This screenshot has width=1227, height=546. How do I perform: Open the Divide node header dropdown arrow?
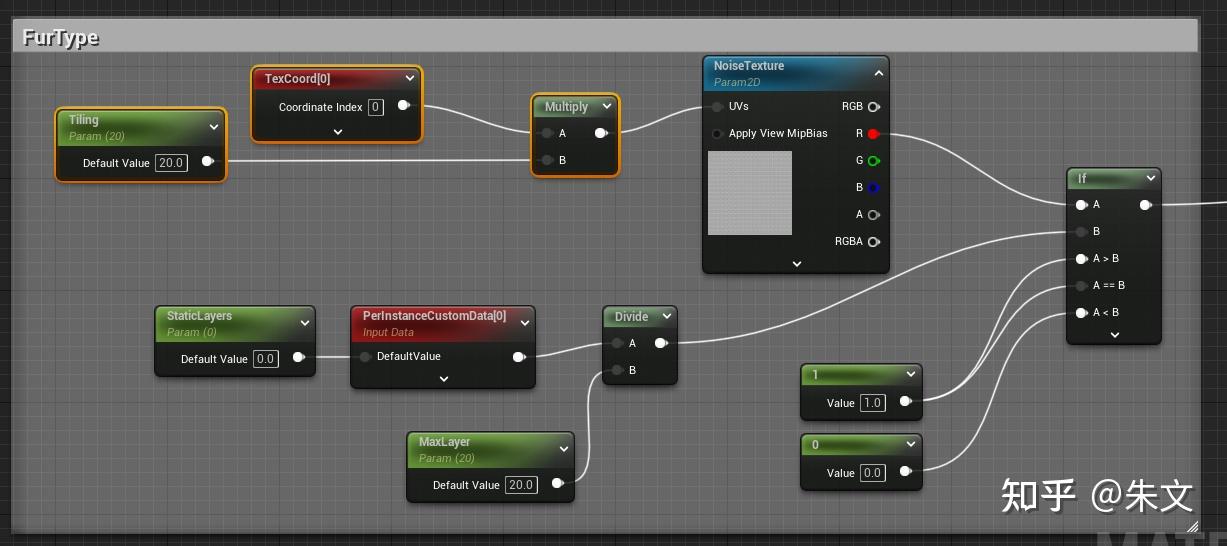pos(666,316)
